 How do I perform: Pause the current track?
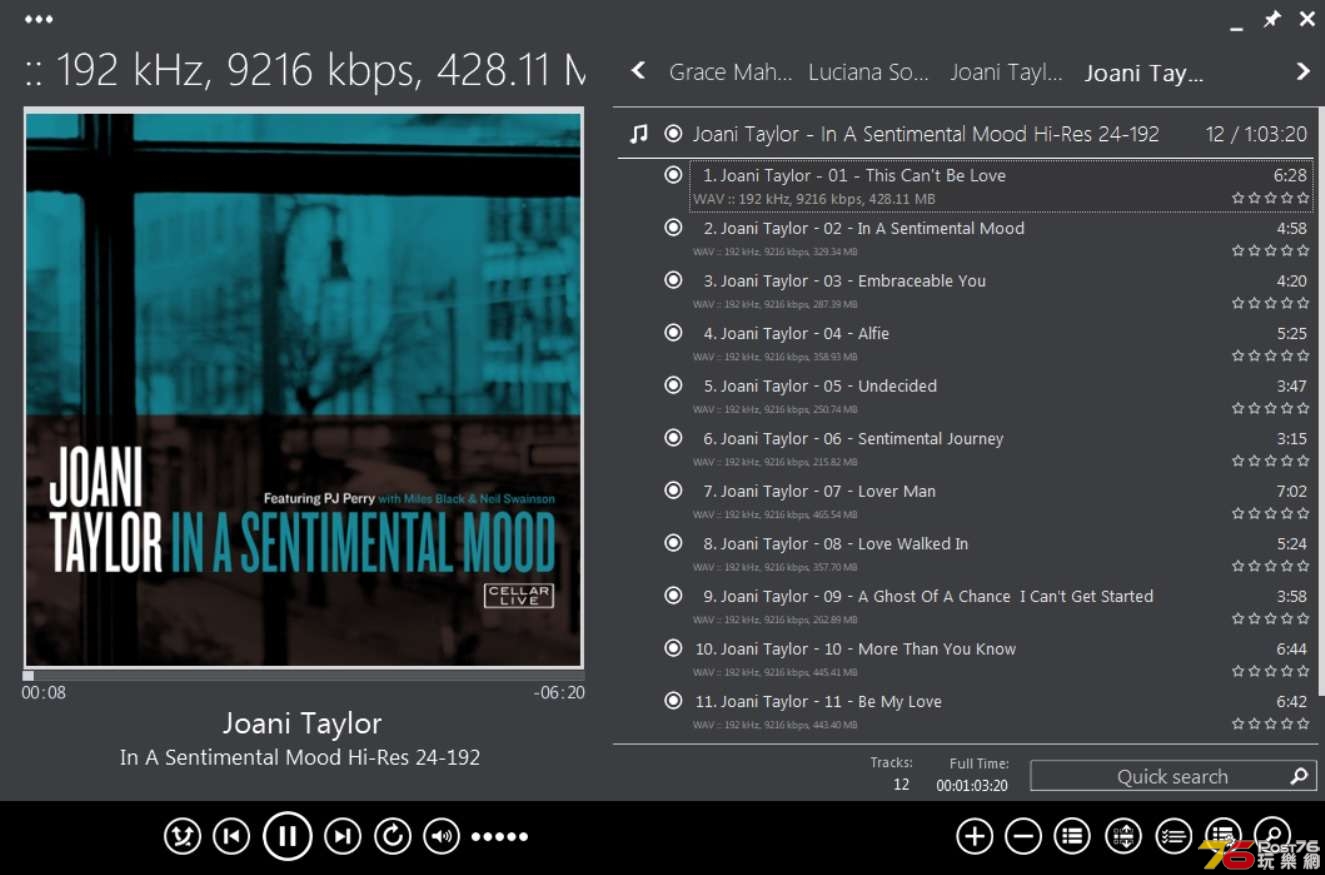pos(288,836)
